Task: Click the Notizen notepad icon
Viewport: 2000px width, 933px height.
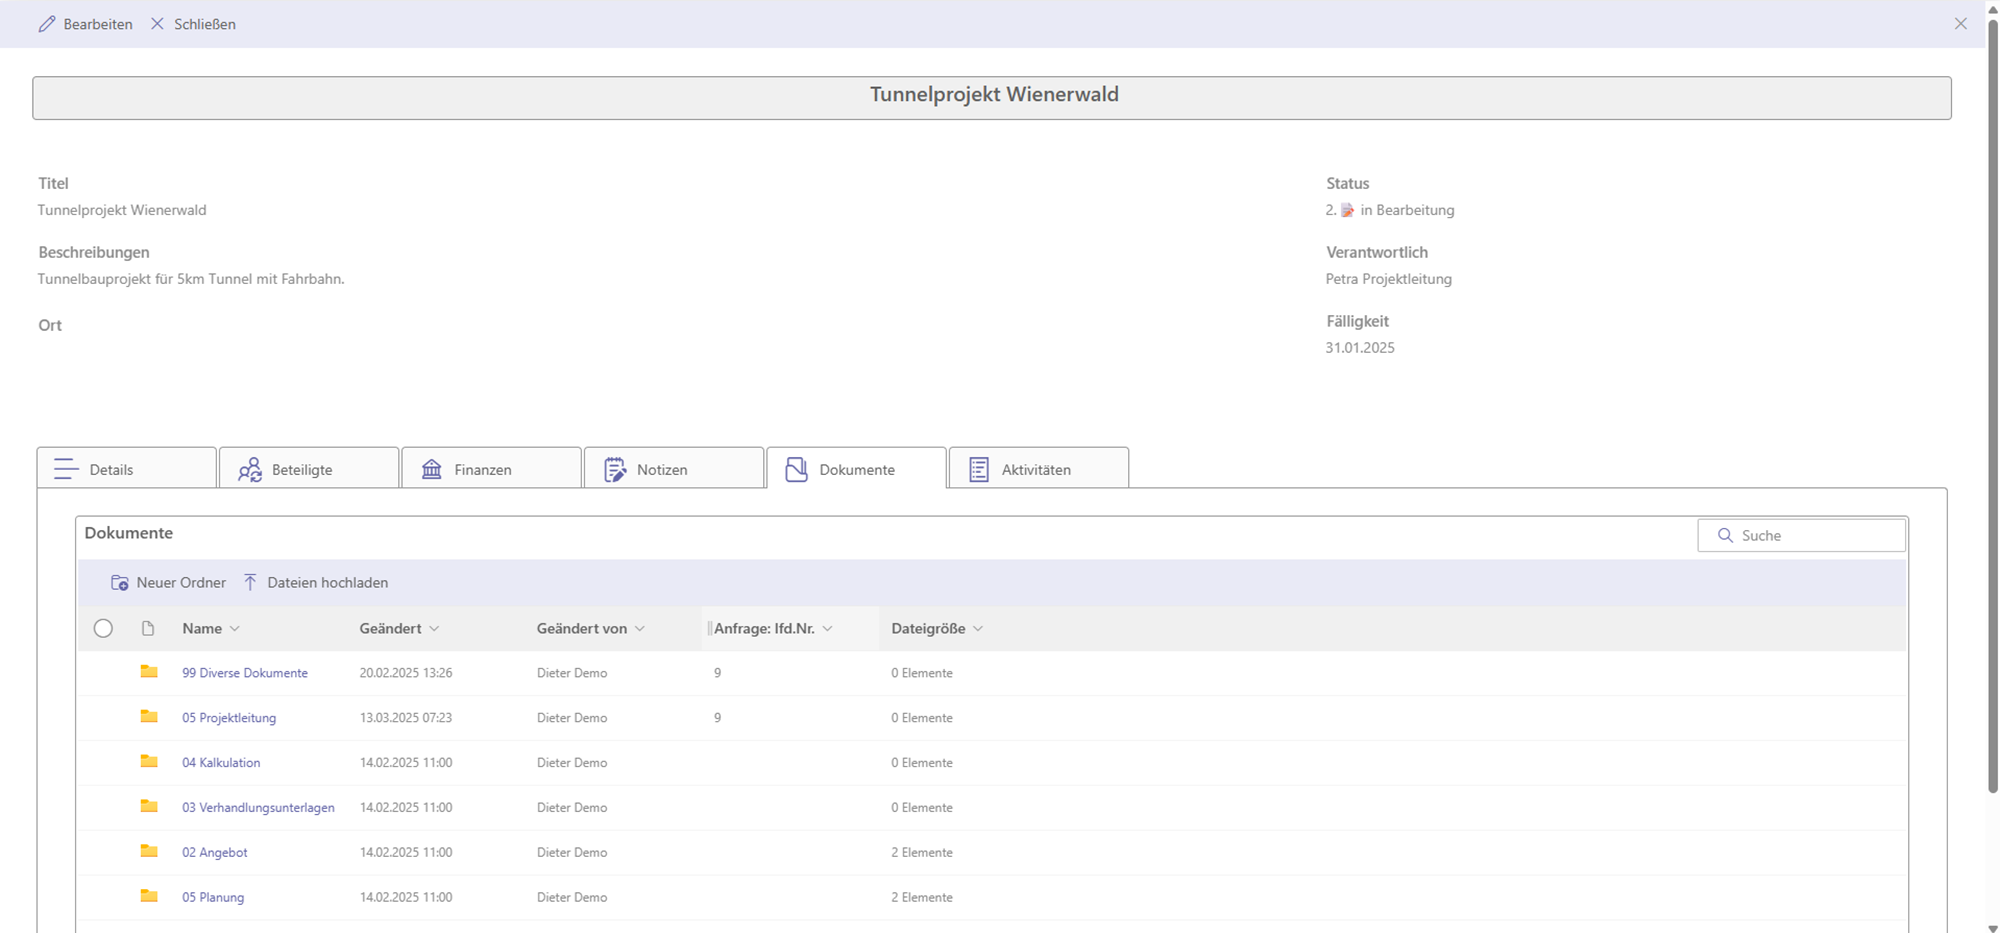Action: [615, 470]
